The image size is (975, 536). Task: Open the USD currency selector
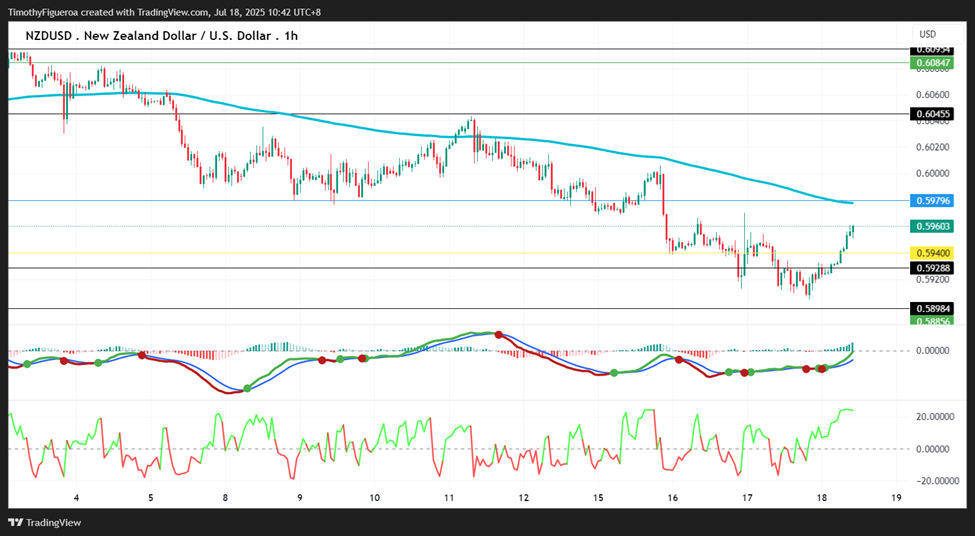928,34
